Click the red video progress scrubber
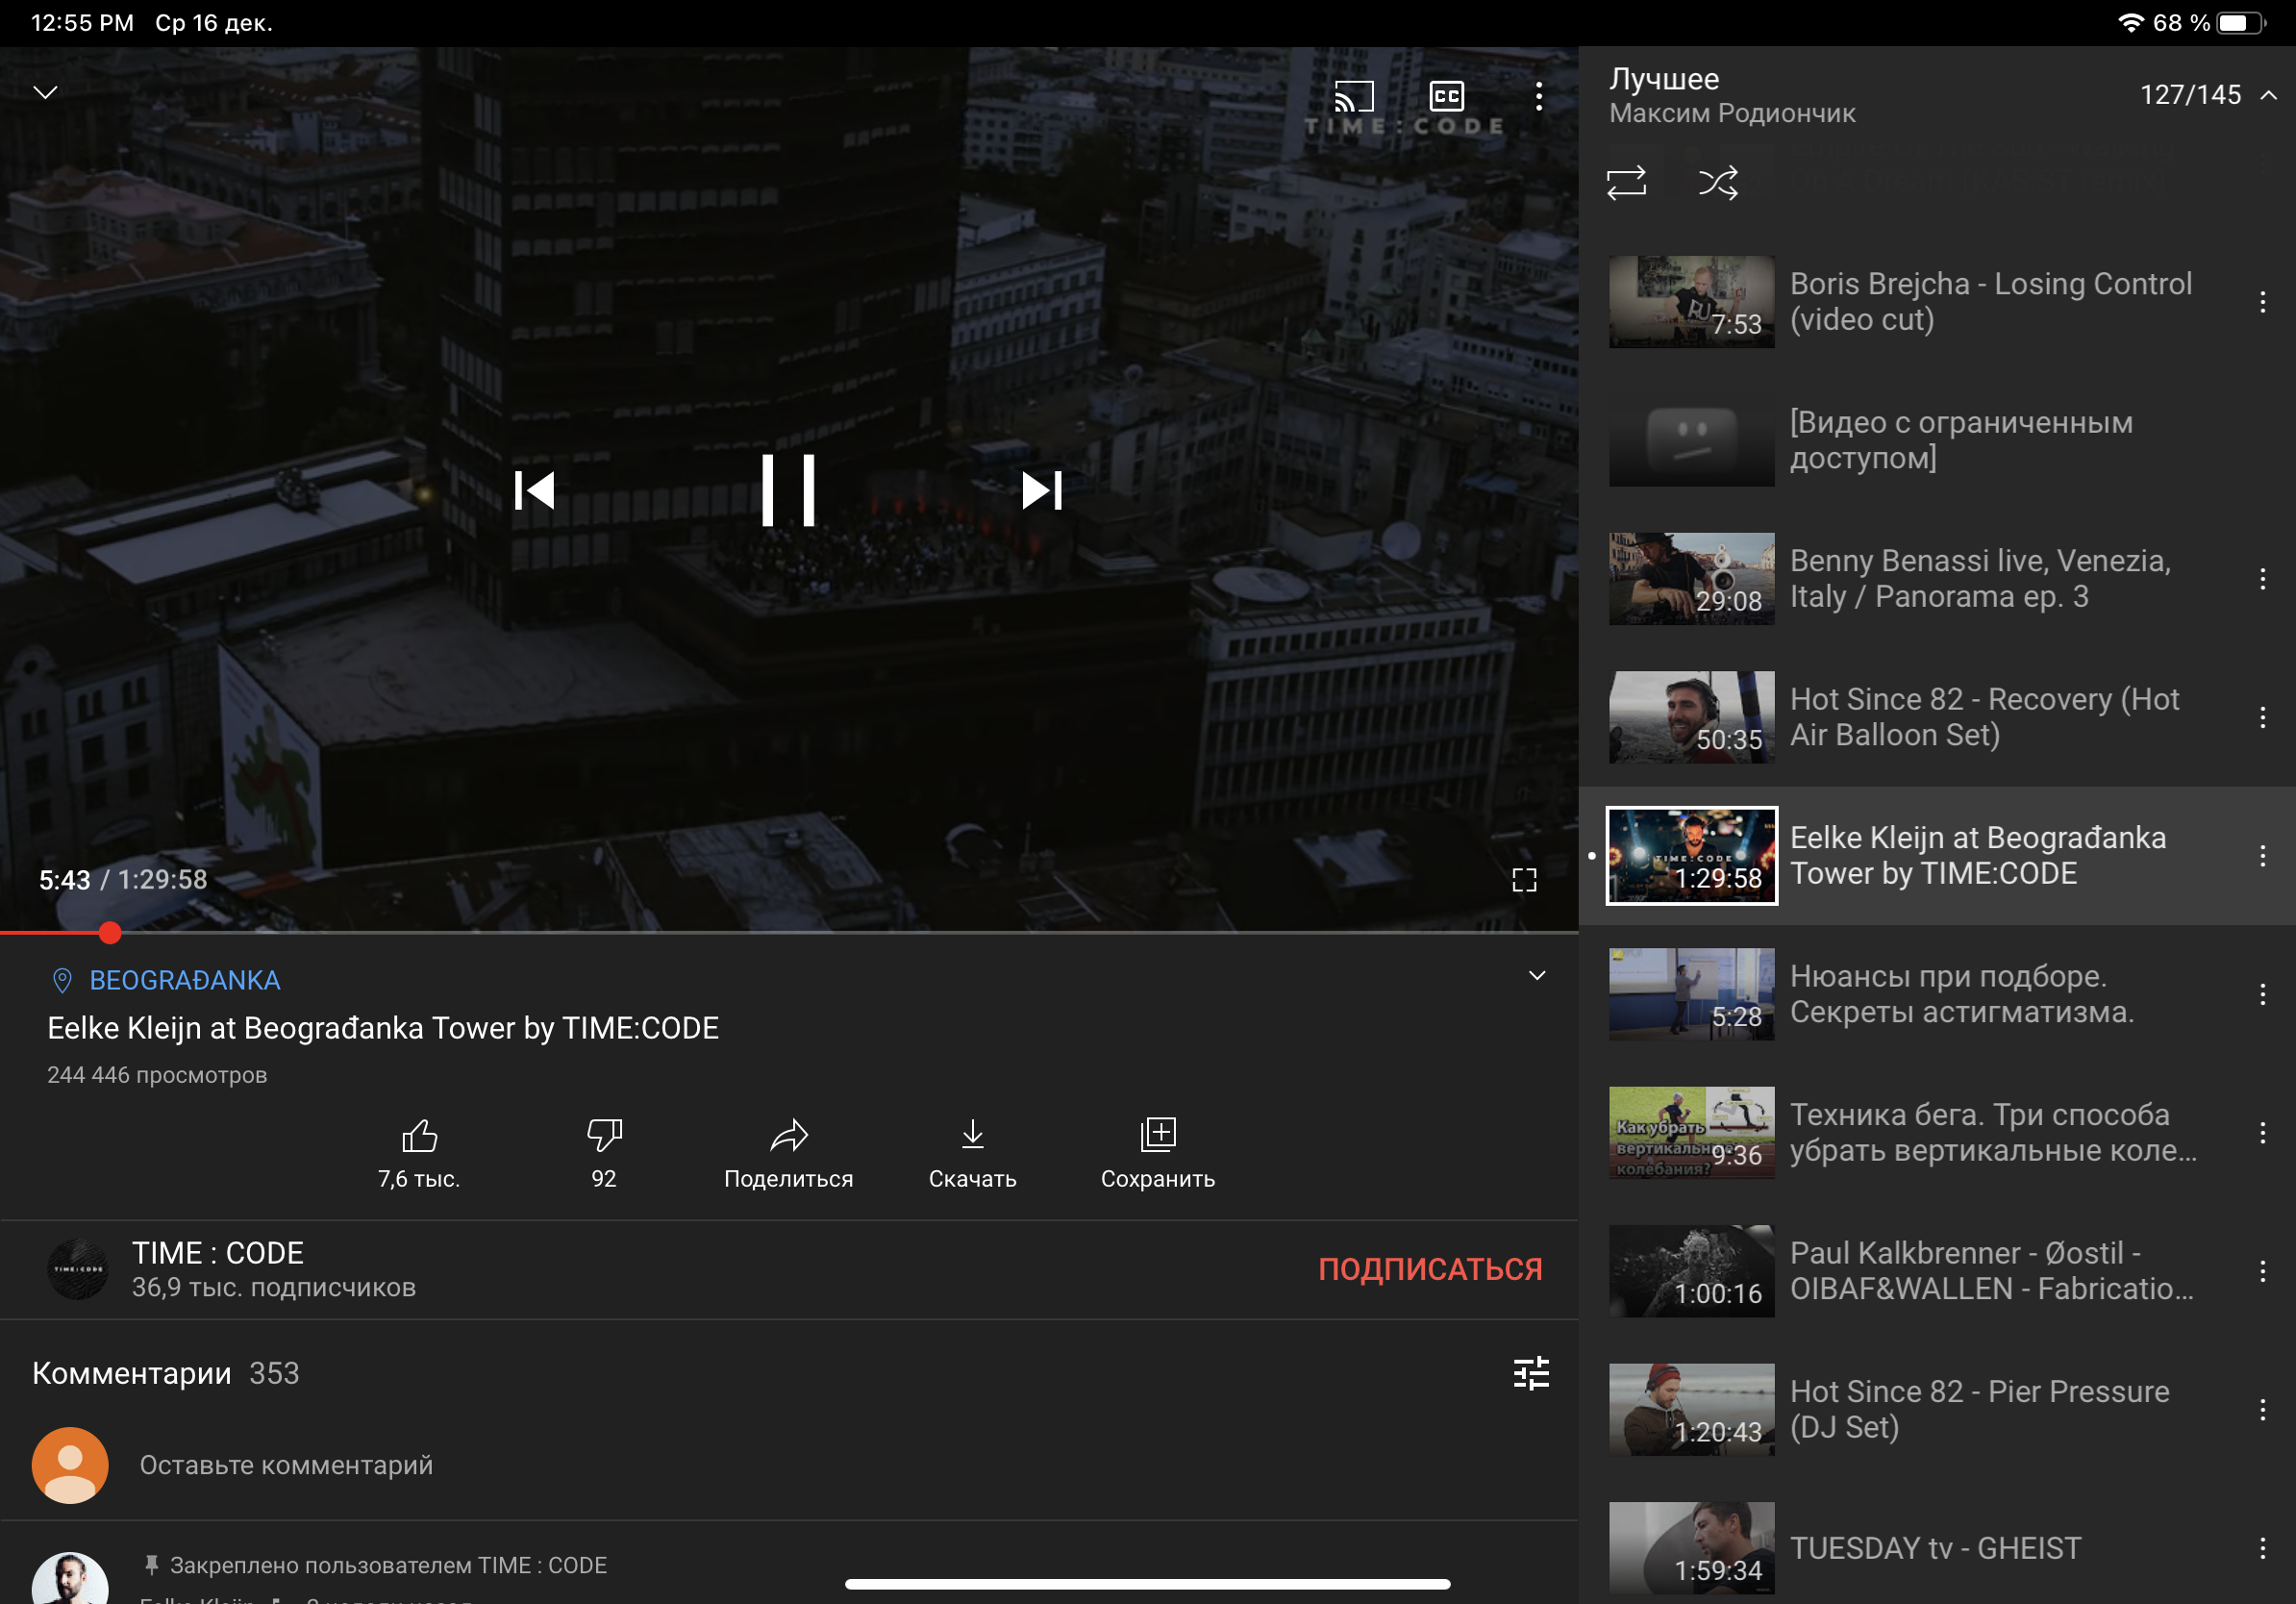The image size is (2296, 1604). coord(110,933)
